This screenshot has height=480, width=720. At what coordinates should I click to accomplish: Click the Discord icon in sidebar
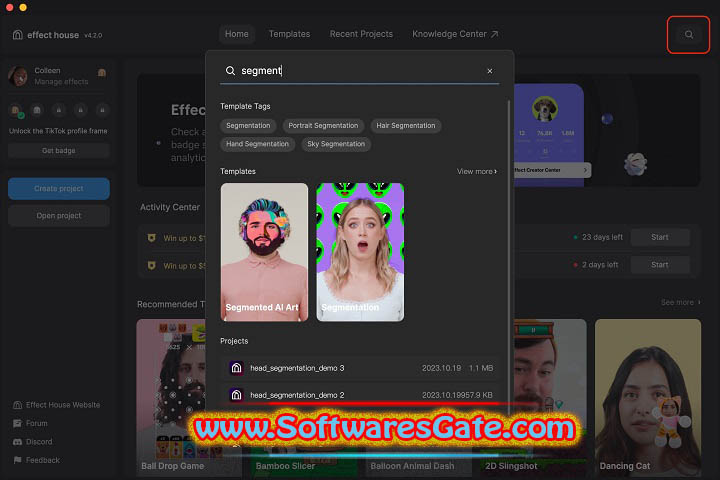tap(17, 441)
